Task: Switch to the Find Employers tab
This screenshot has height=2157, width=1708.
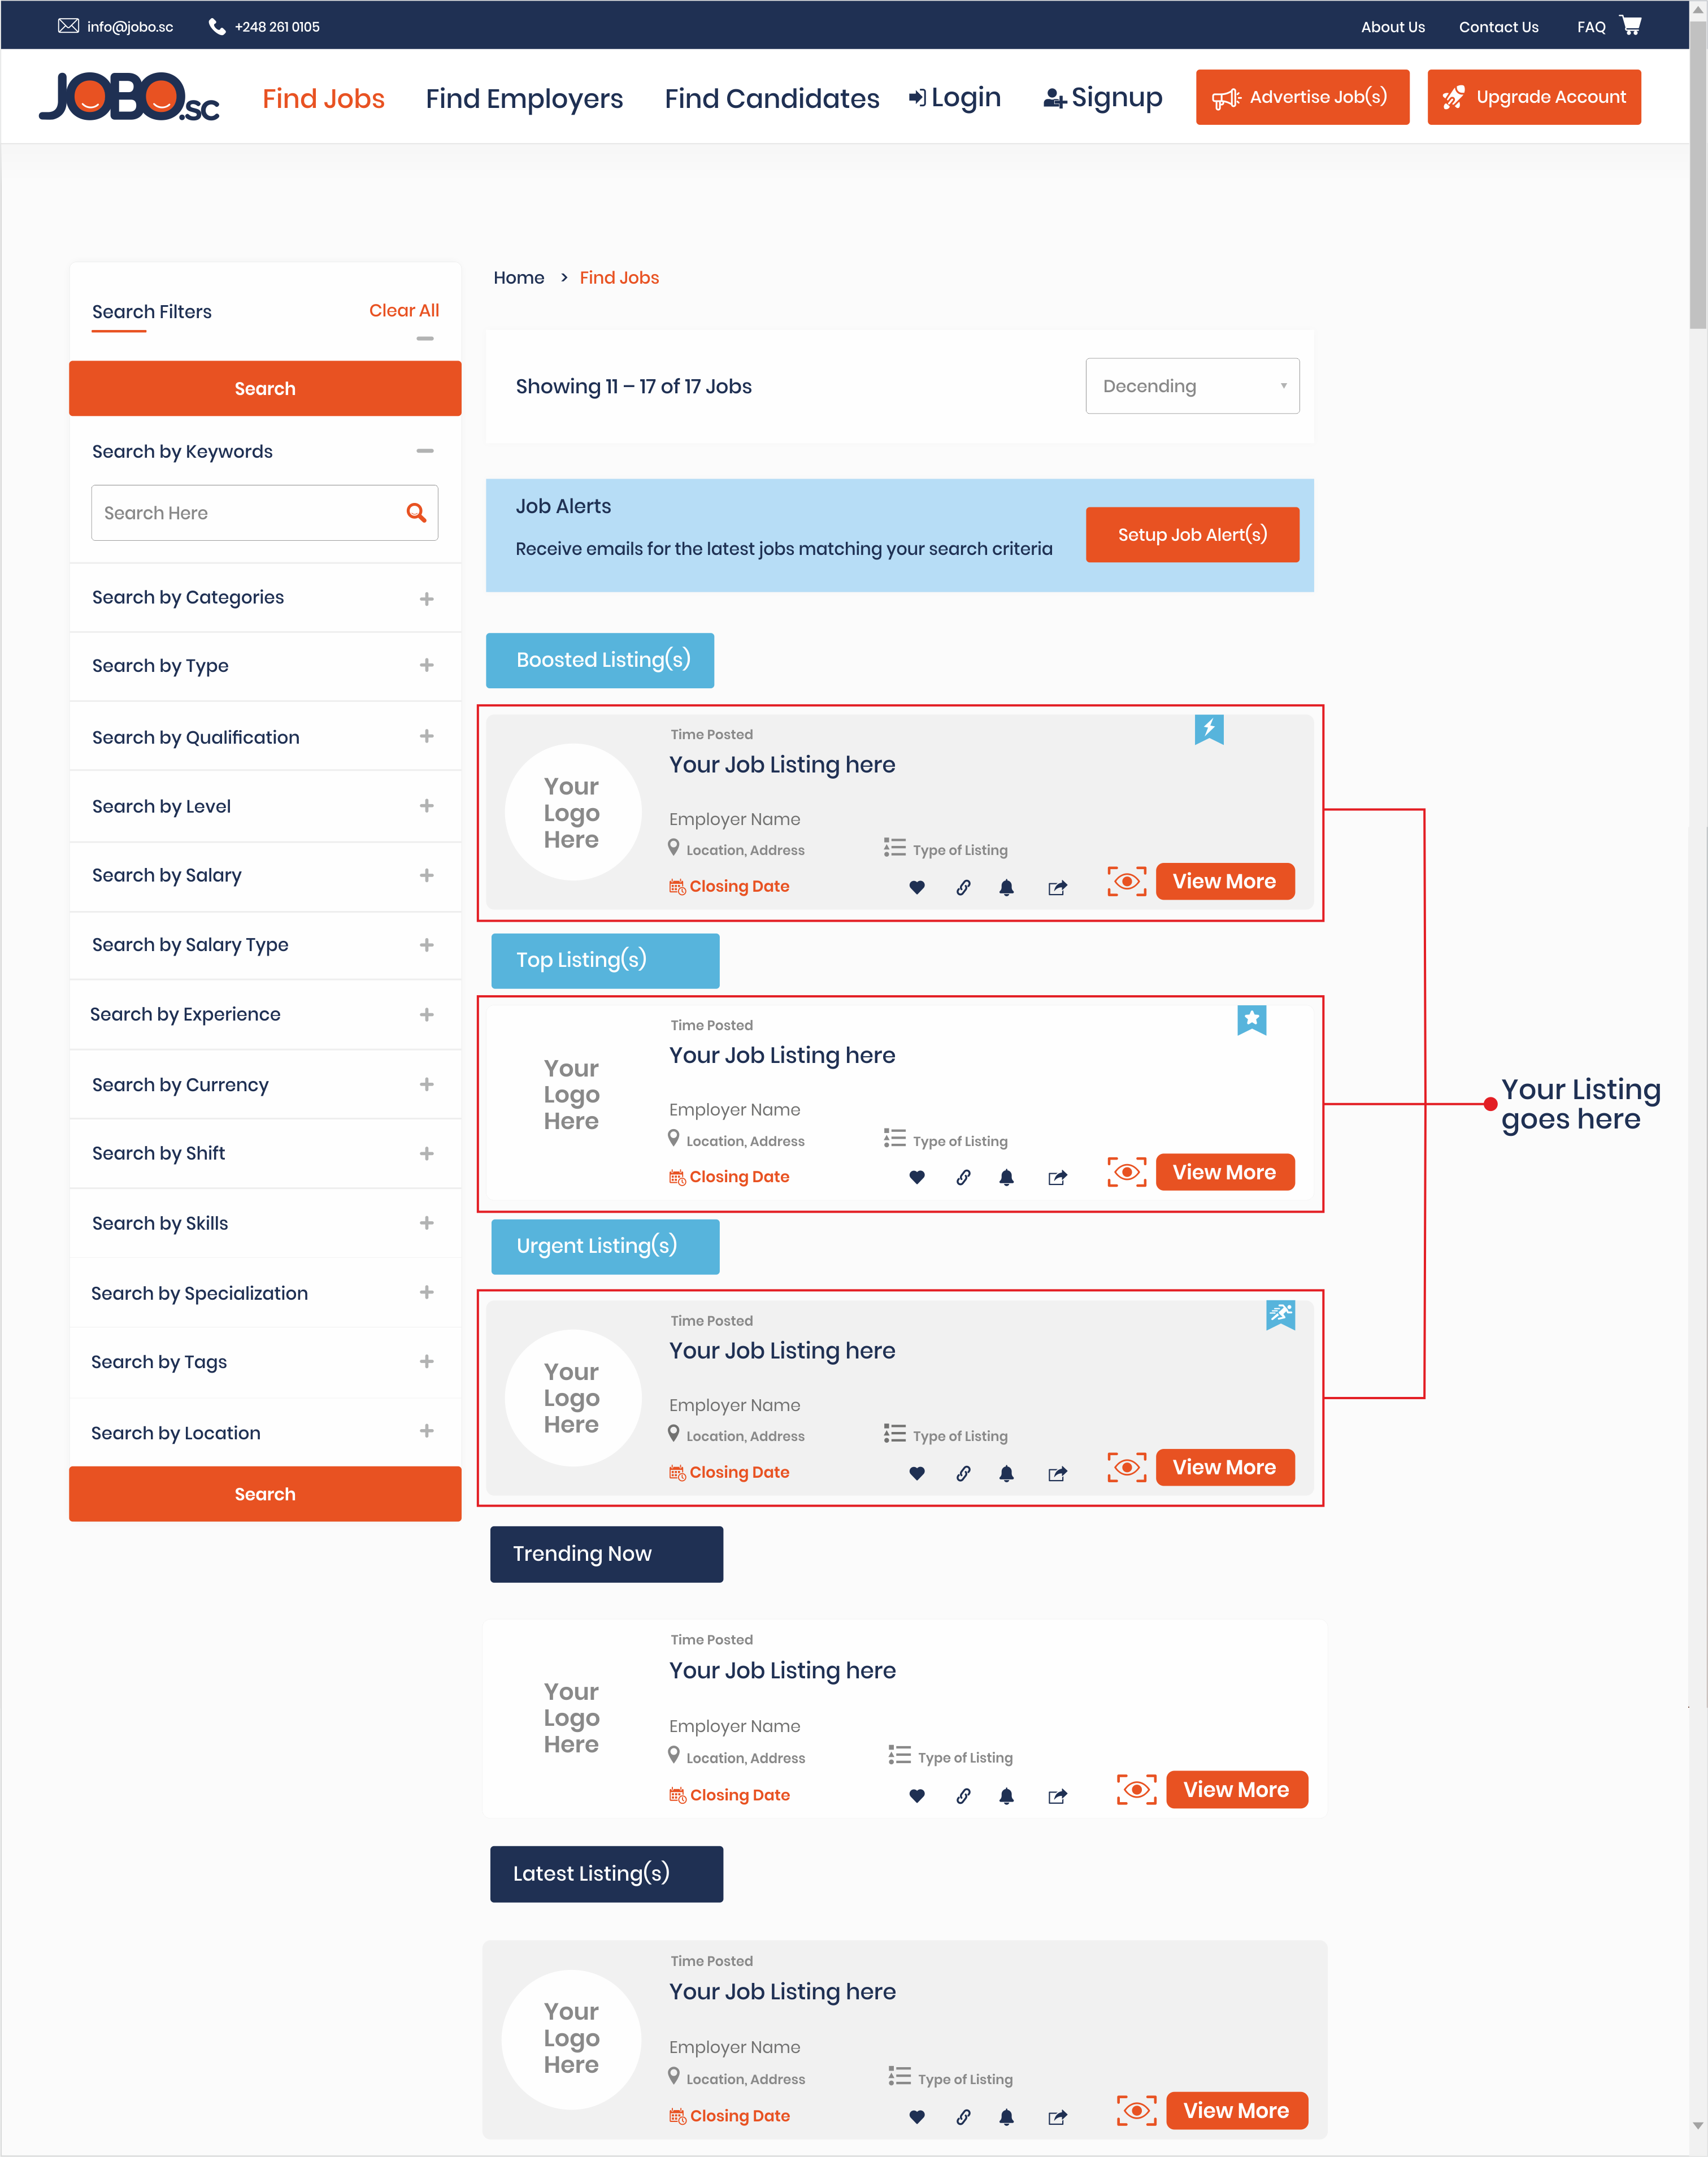Action: (524, 98)
